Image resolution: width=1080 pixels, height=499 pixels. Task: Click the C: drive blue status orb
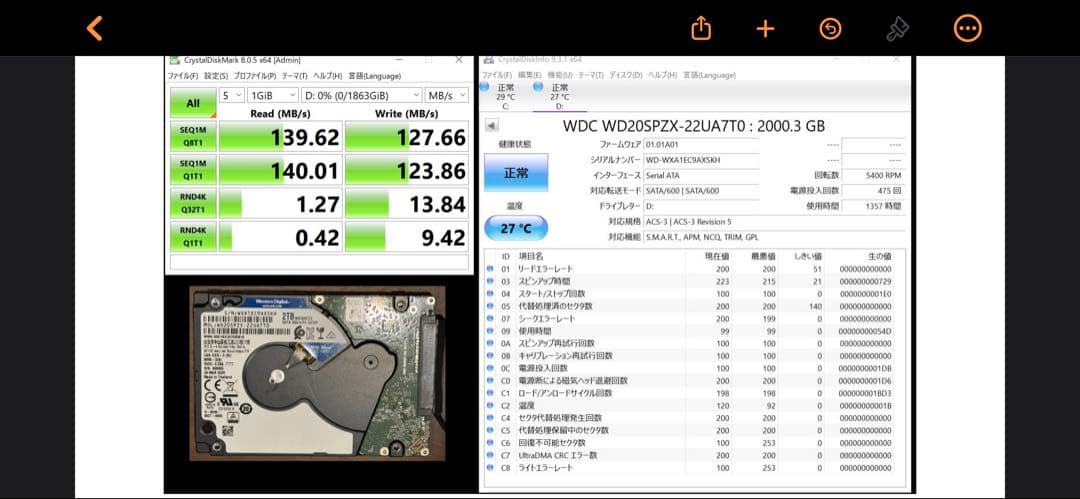[485, 87]
